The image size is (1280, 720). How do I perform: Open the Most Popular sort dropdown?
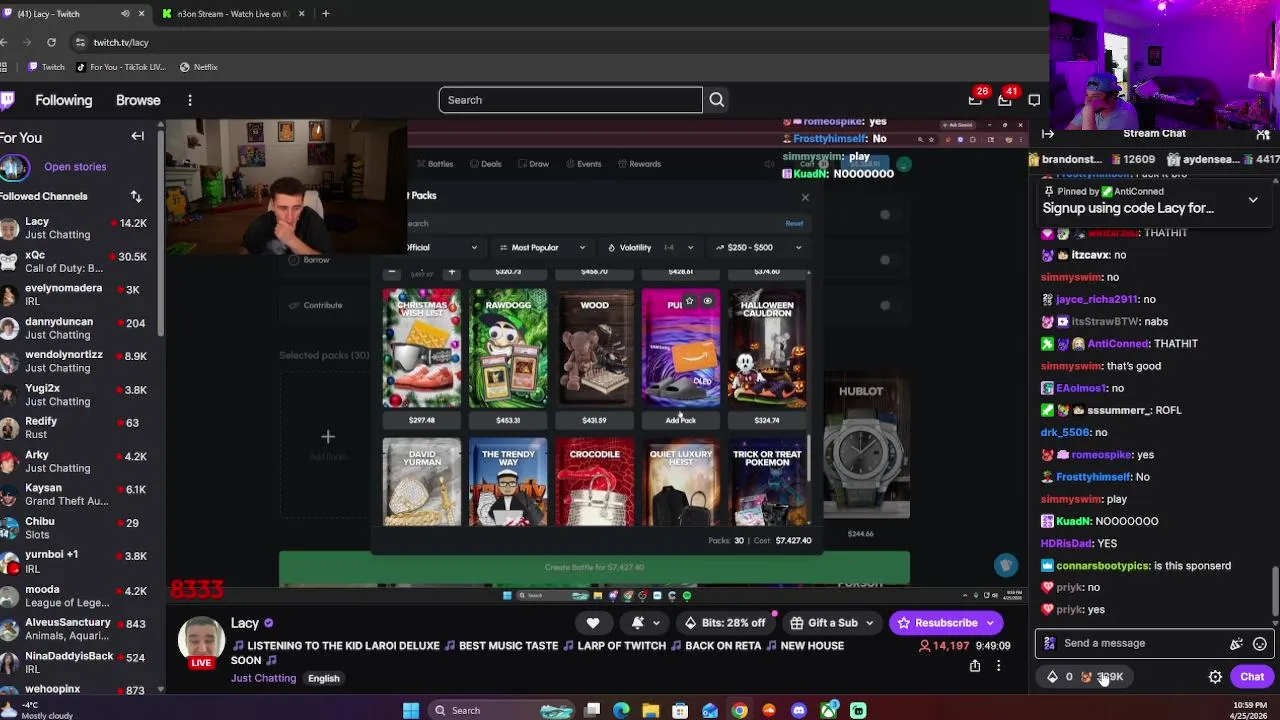coord(542,248)
